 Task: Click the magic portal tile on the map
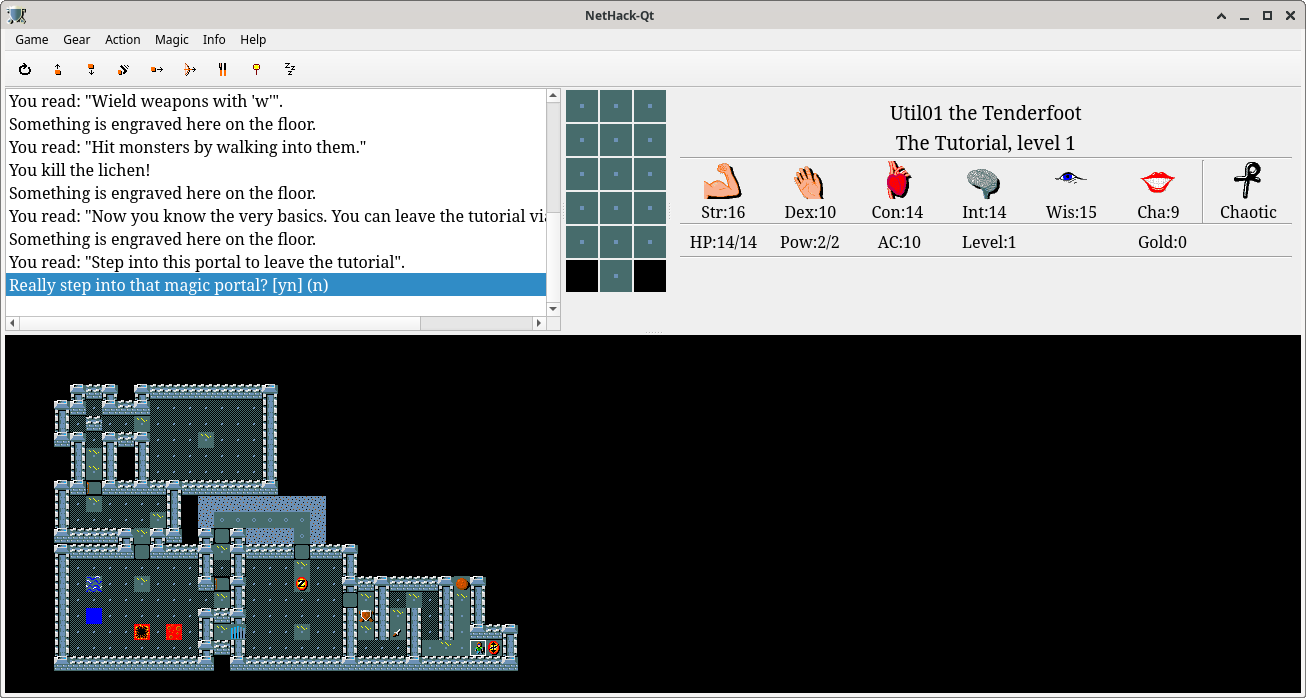click(494, 648)
